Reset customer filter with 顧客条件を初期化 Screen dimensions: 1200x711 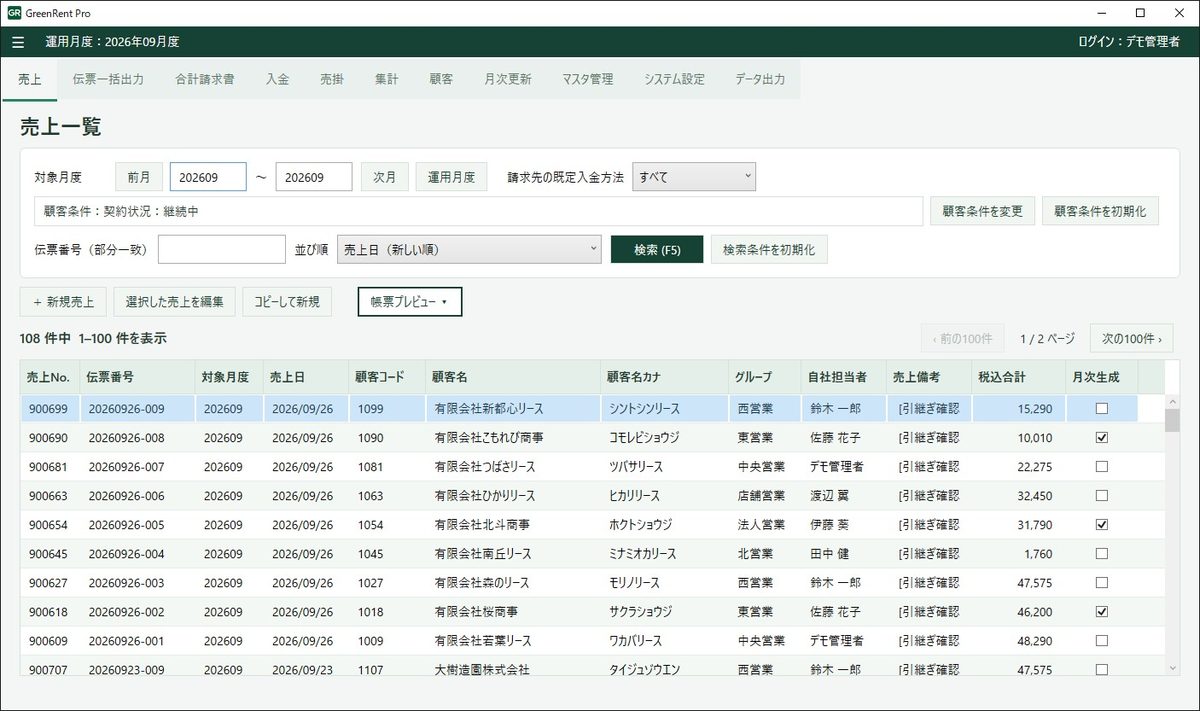[1101, 211]
